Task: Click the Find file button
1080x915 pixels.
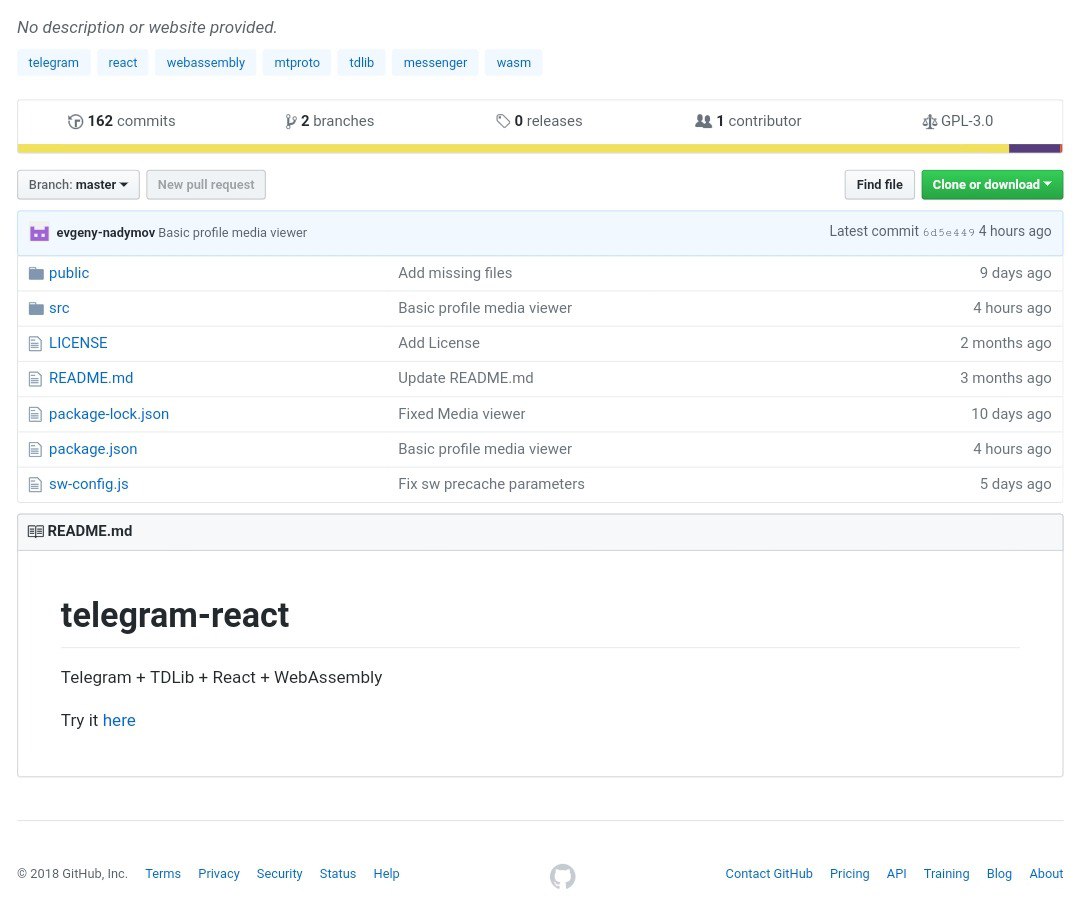Action: [x=880, y=185]
